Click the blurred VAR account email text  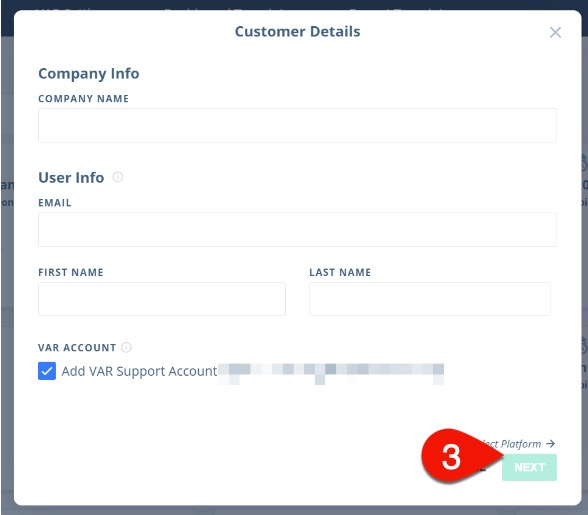coord(331,373)
